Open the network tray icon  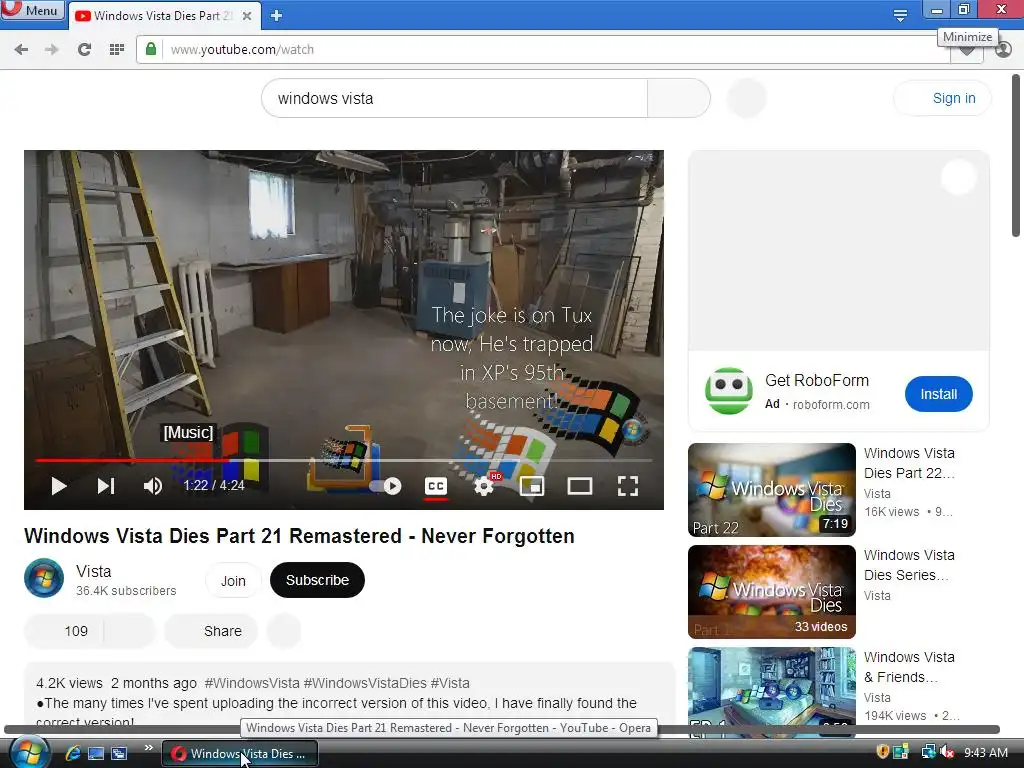click(x=928, y=752)
